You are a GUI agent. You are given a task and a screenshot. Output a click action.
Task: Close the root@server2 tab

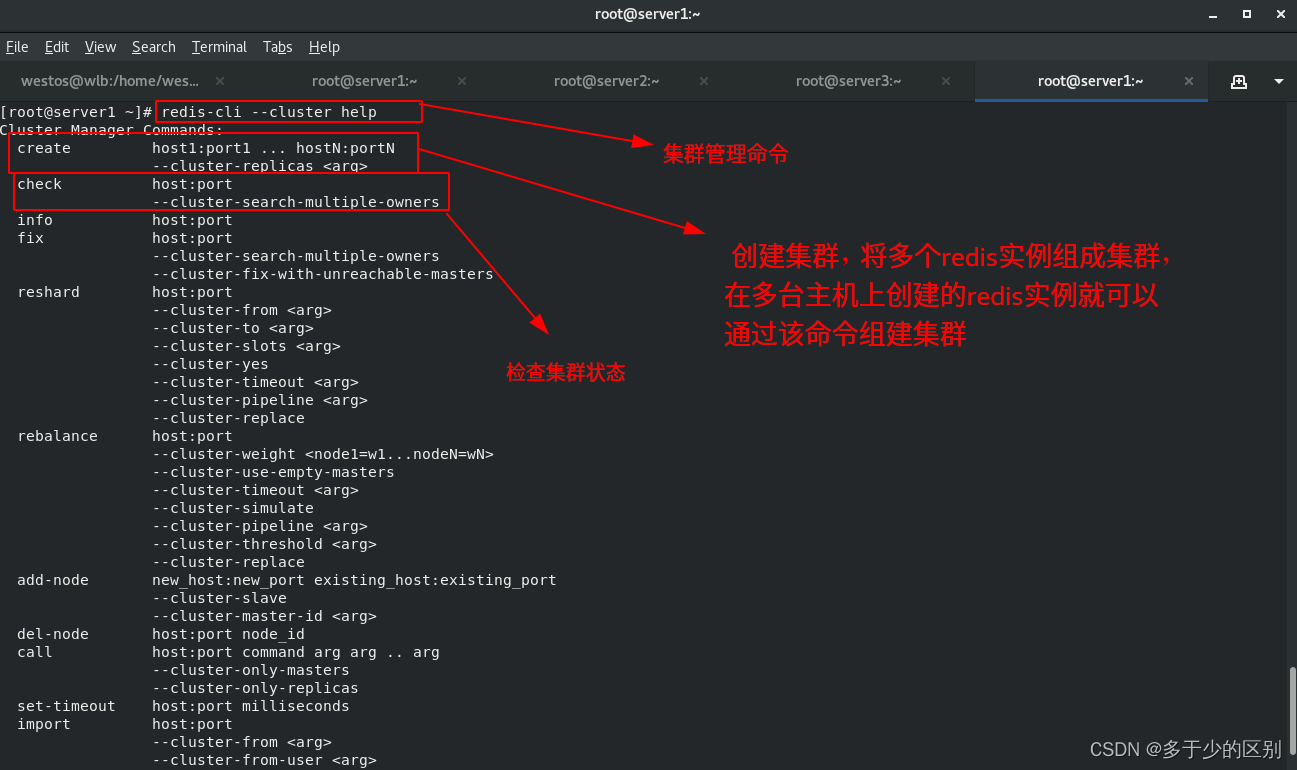point(705,81)
